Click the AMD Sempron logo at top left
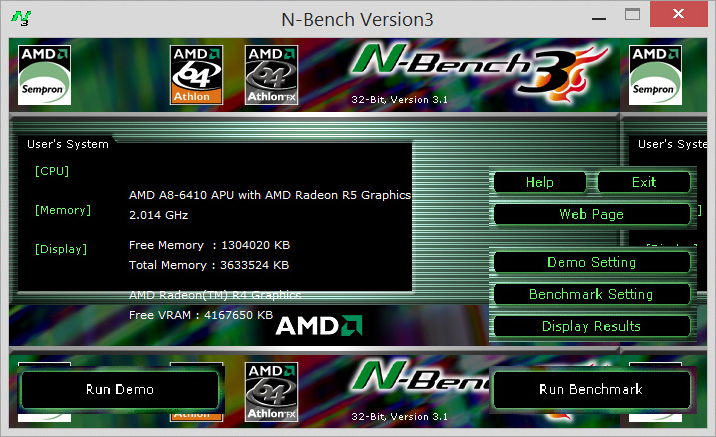The width and height of the screenshot is (716, 437). pos(44,75)
